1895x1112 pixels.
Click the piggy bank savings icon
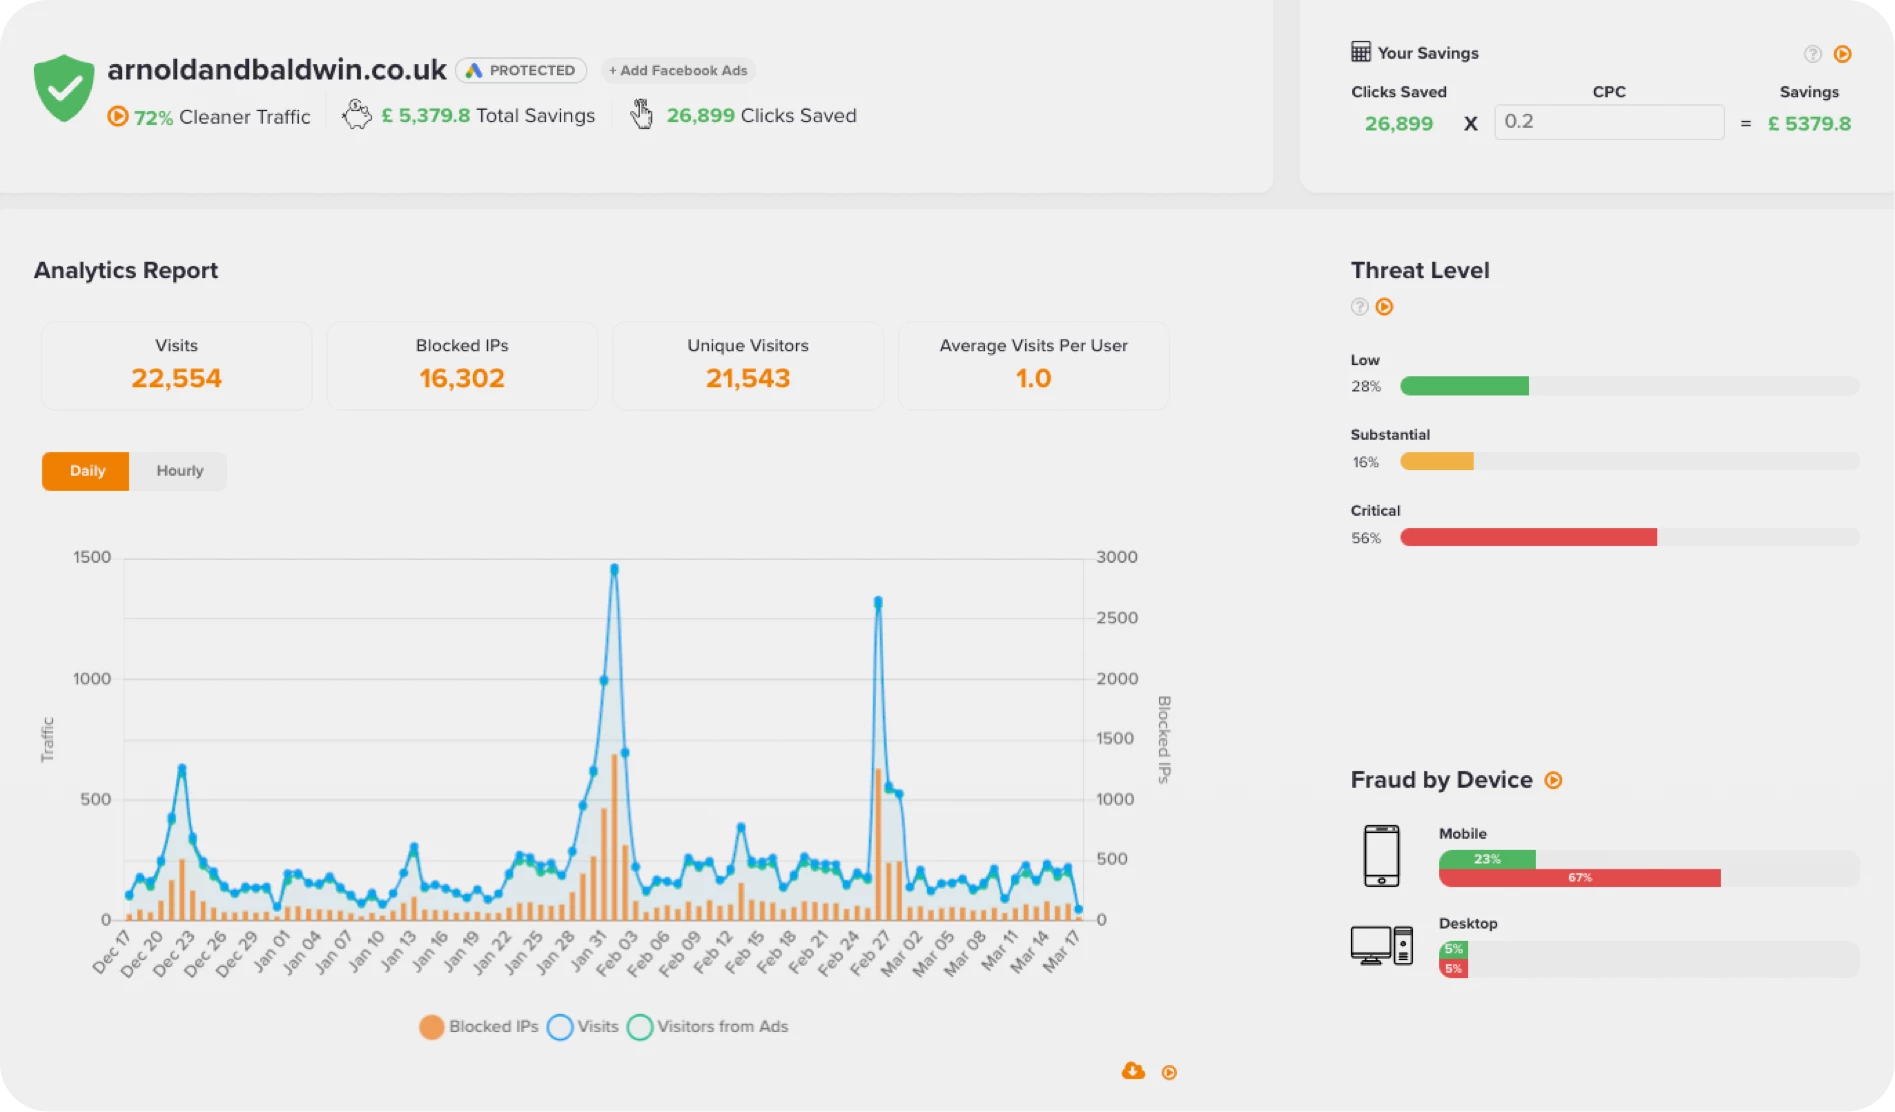pos(357,114)
